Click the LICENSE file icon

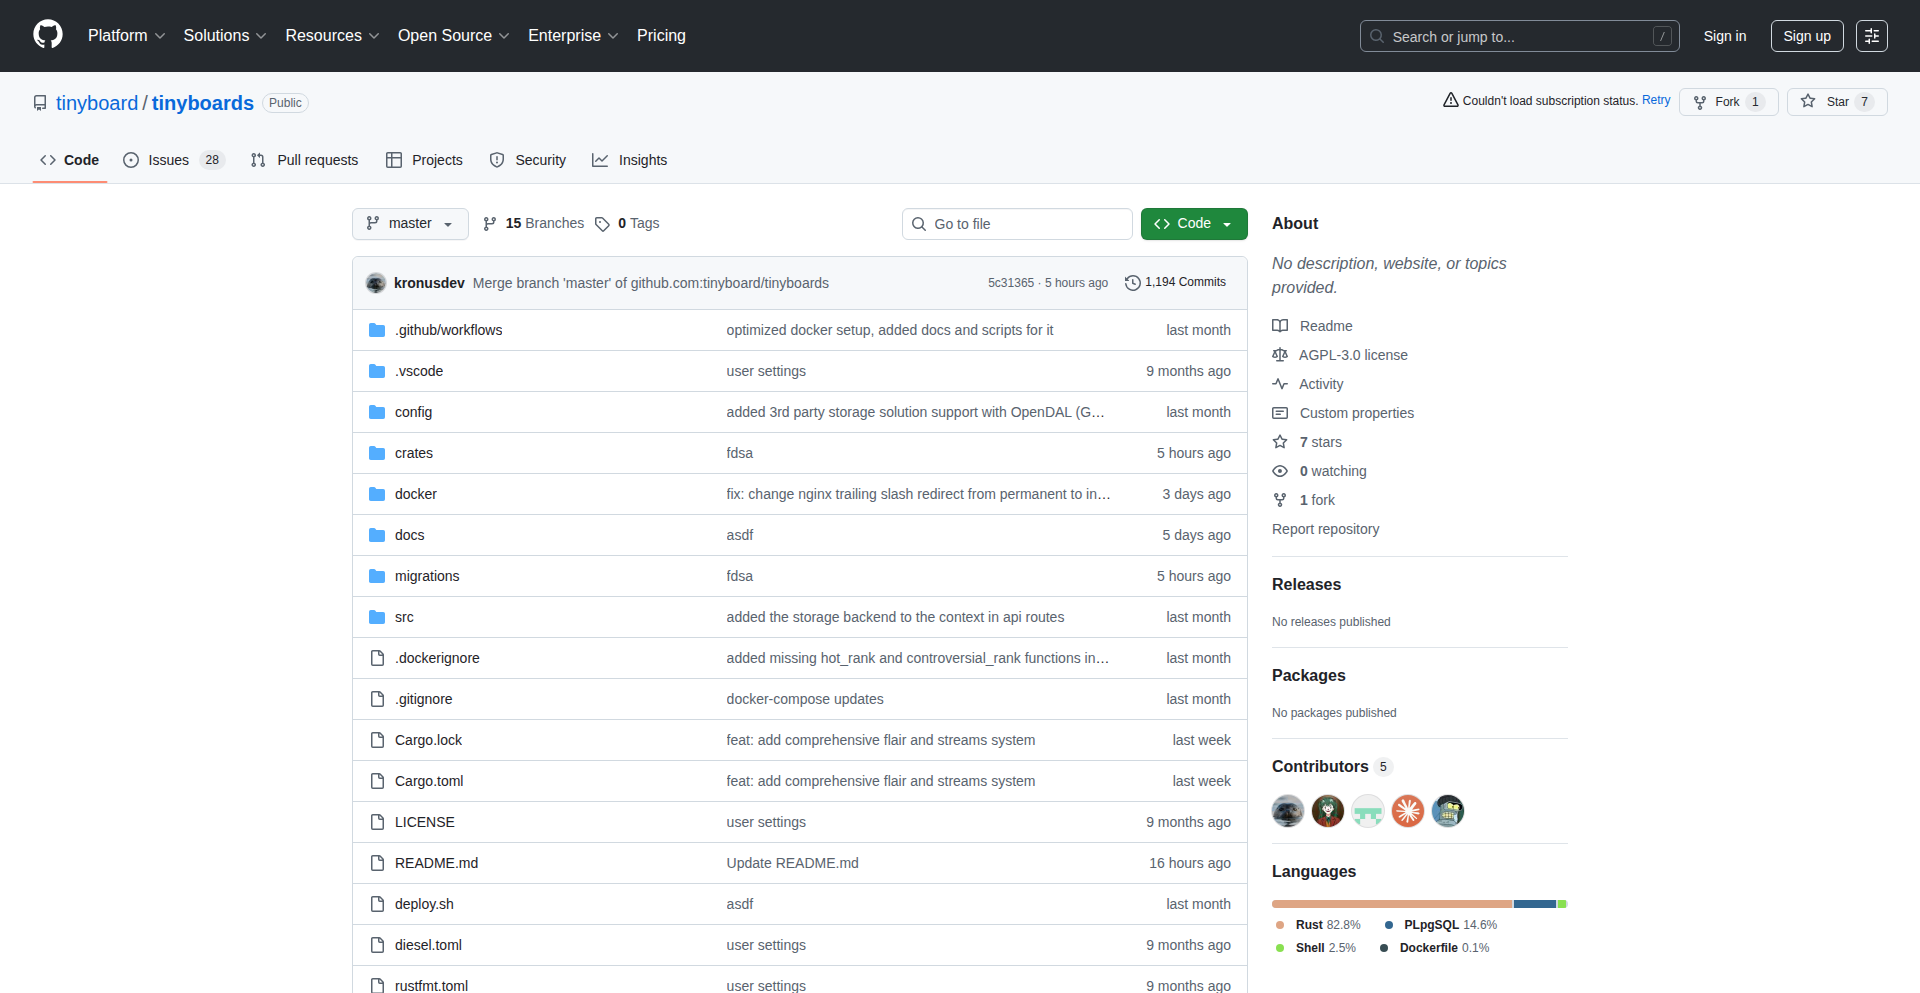point(377,822)
